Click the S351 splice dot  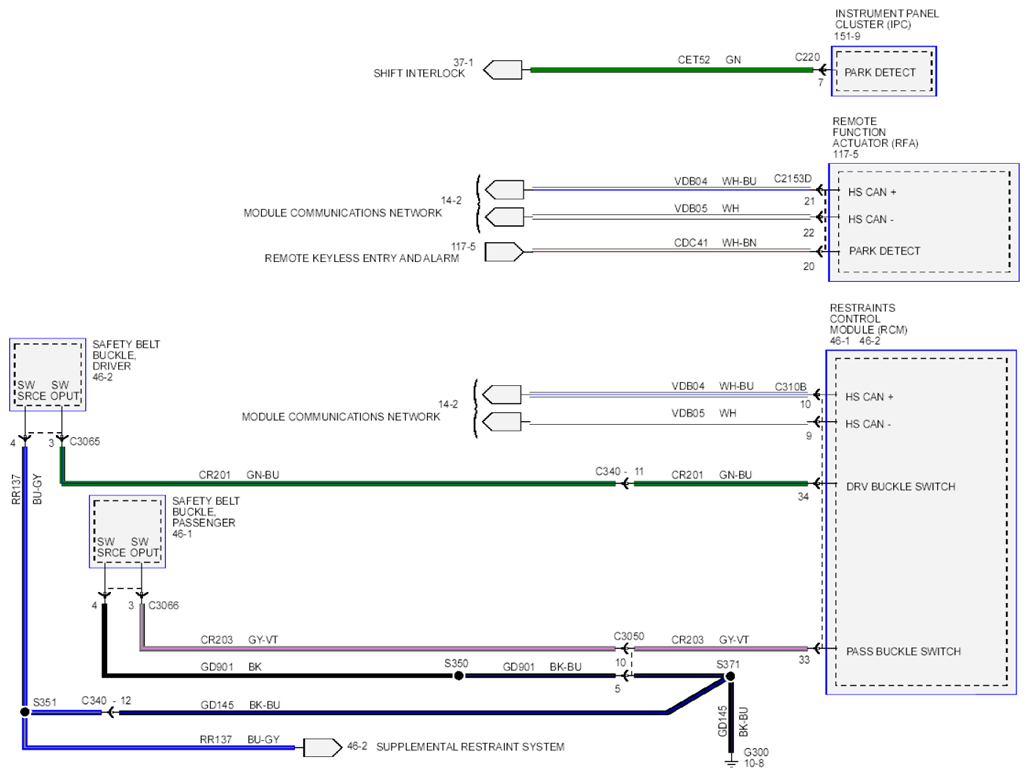(25, 712)
